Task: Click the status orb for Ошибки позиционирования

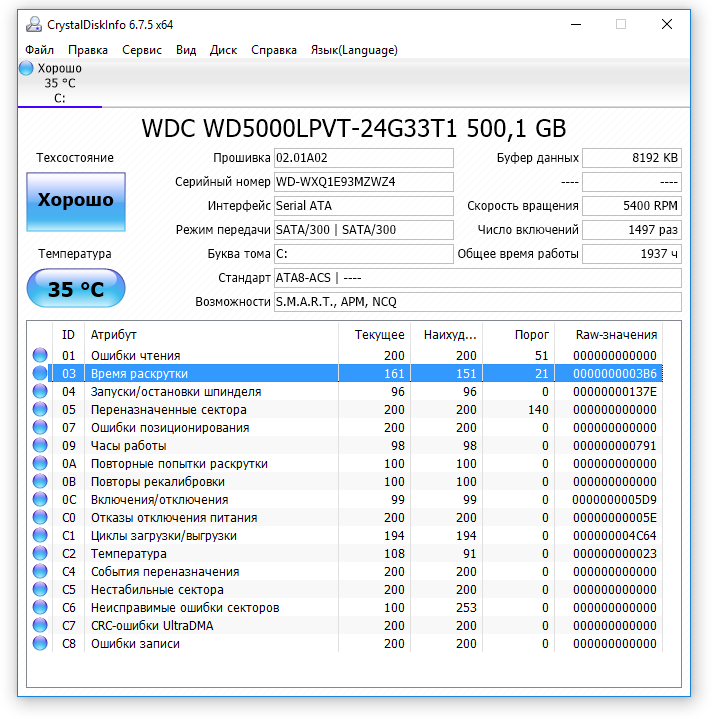Action: click(40, 427)
